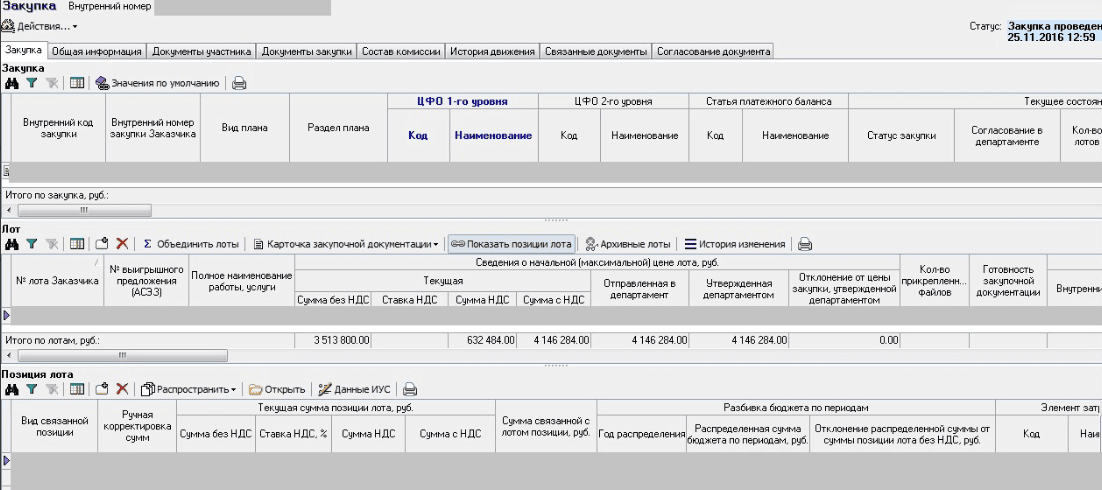1102x490 pixels.
Task: Click the printer icon in Лот toolbar
Action: click(805, 243)
